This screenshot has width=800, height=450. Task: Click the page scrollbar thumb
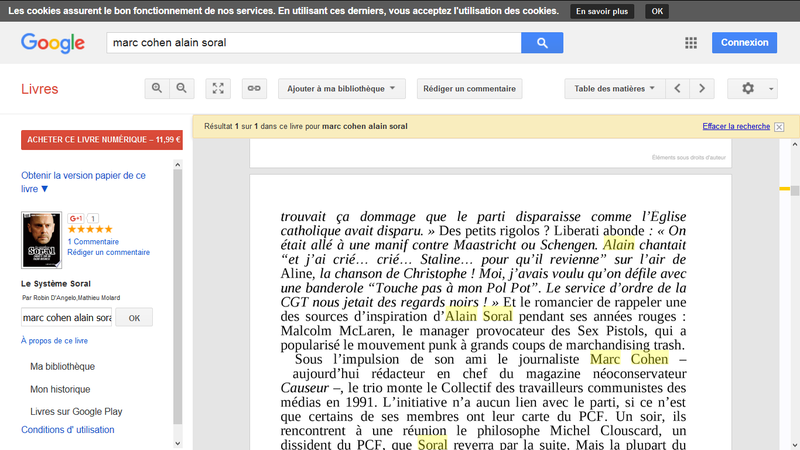(x=795, y=191)
